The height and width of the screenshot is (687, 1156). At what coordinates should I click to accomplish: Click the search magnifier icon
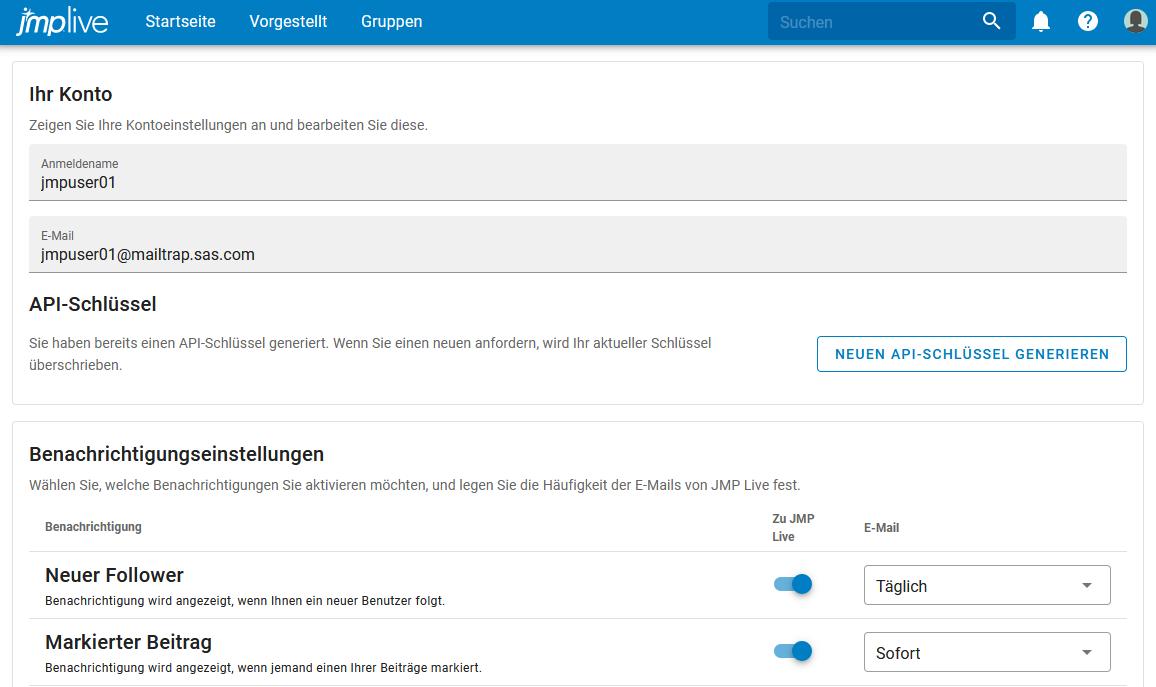coord(991,20)
